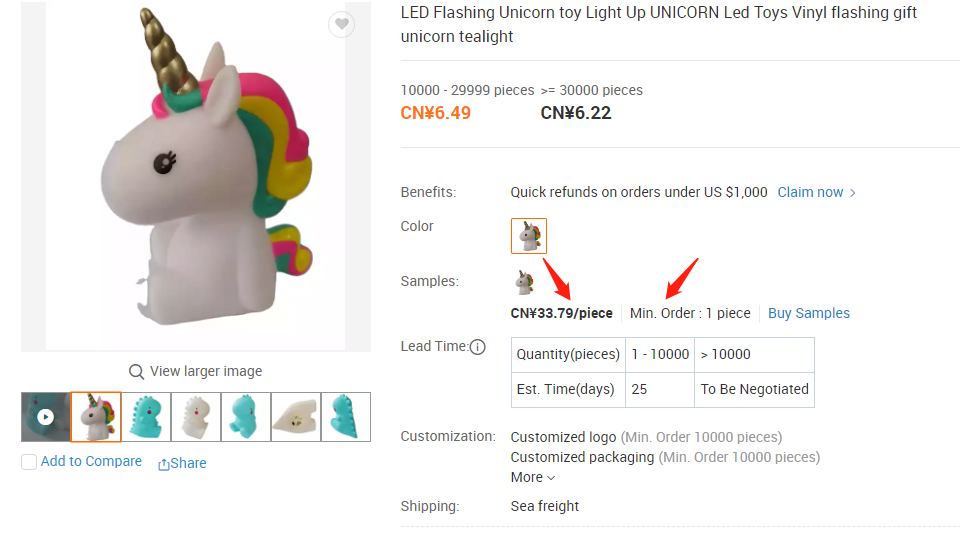Click the View larger image text
This screenshot has width=960, height=540.
click(x=206, y=372)
